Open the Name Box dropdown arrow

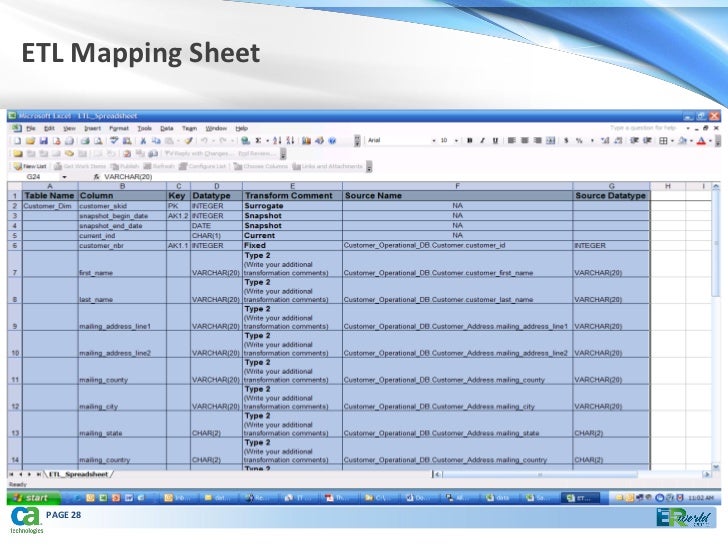[x=65, y=177]
